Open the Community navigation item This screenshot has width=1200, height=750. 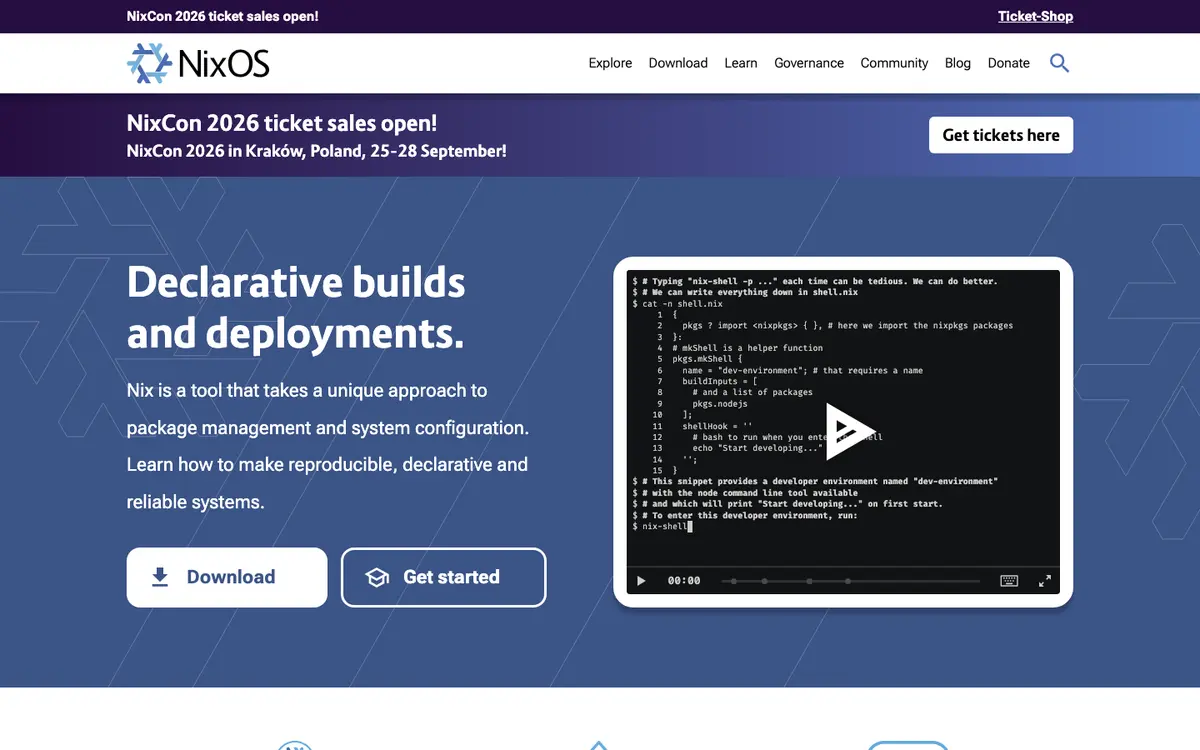pos(894,63)
